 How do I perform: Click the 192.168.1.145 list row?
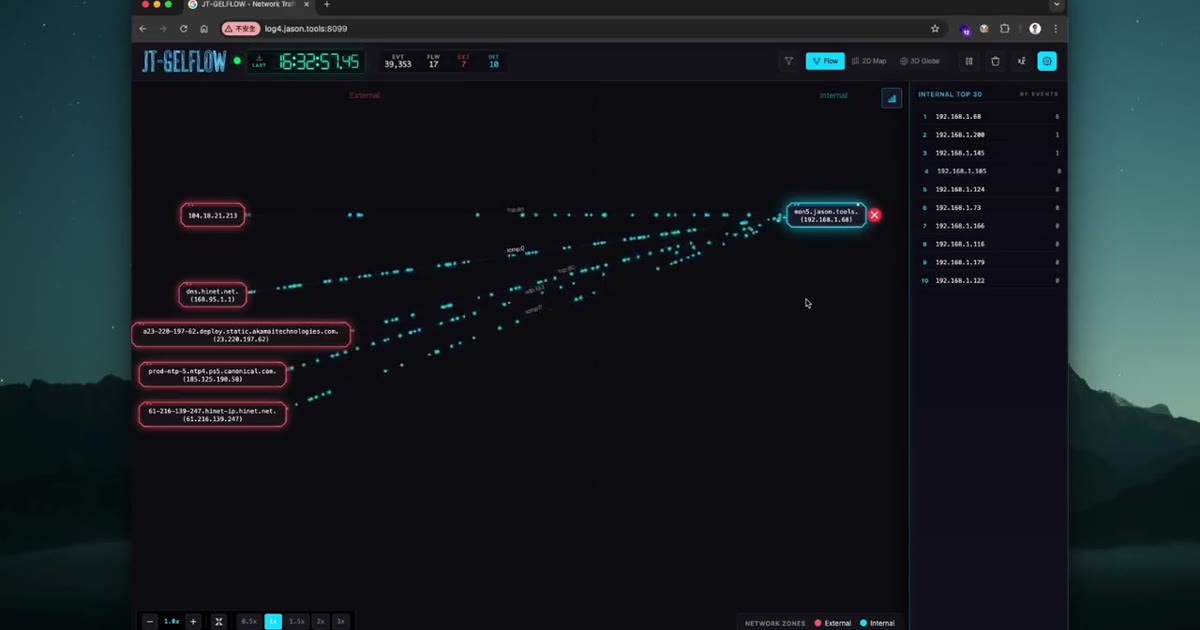click(x=990, y=153)
